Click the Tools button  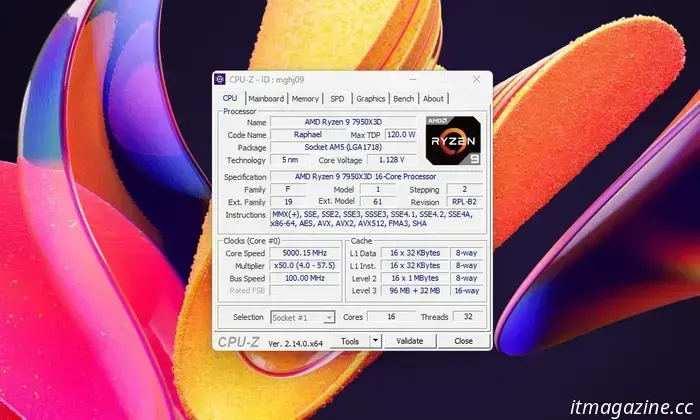350,341
